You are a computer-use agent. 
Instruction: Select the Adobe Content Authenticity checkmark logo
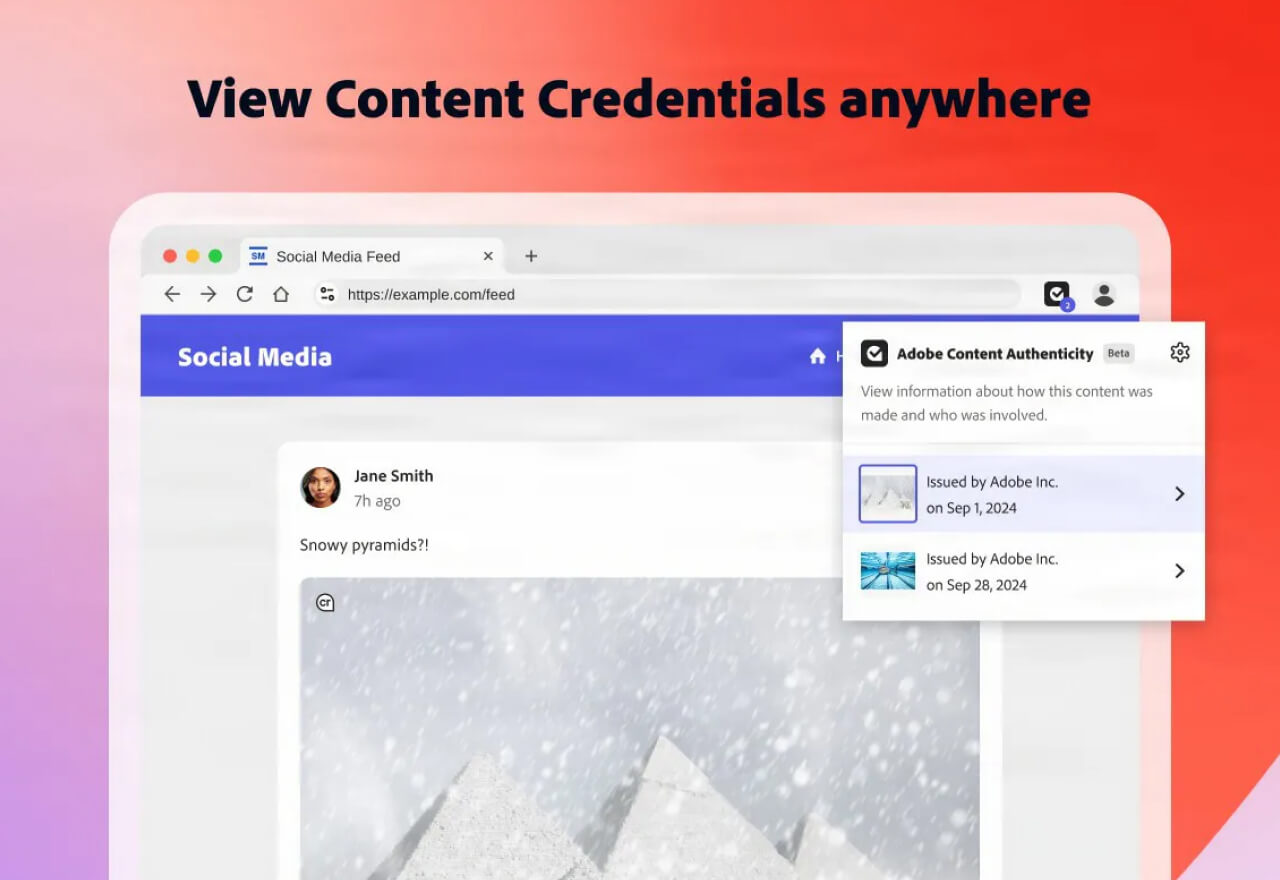pyautogui.click(x=874, y=353)
